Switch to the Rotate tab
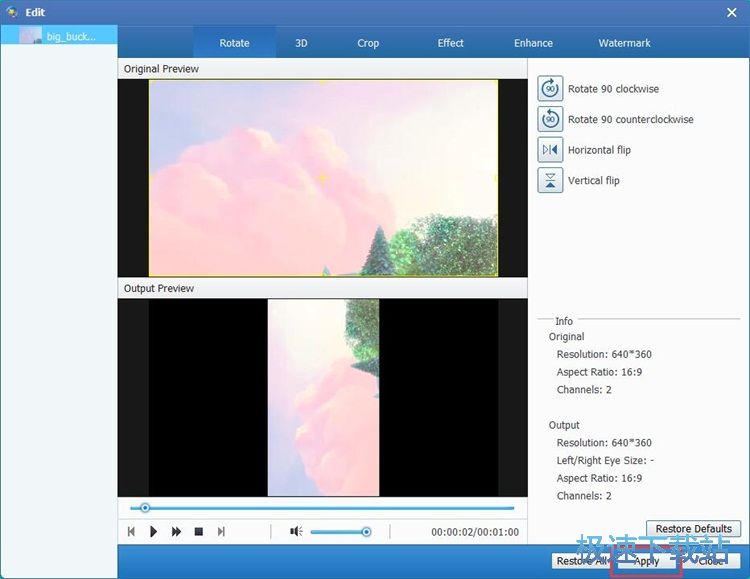The height and width of the screenshot is (579, 750). click(234, 43)
